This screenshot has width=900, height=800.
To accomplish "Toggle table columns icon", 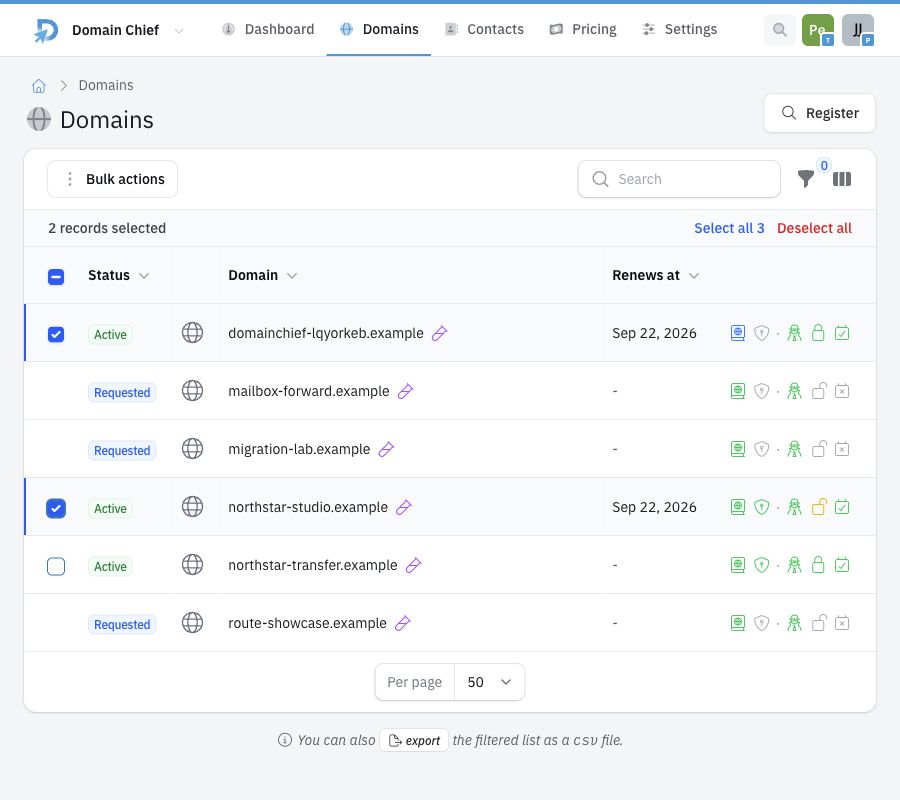I will 842,179.
